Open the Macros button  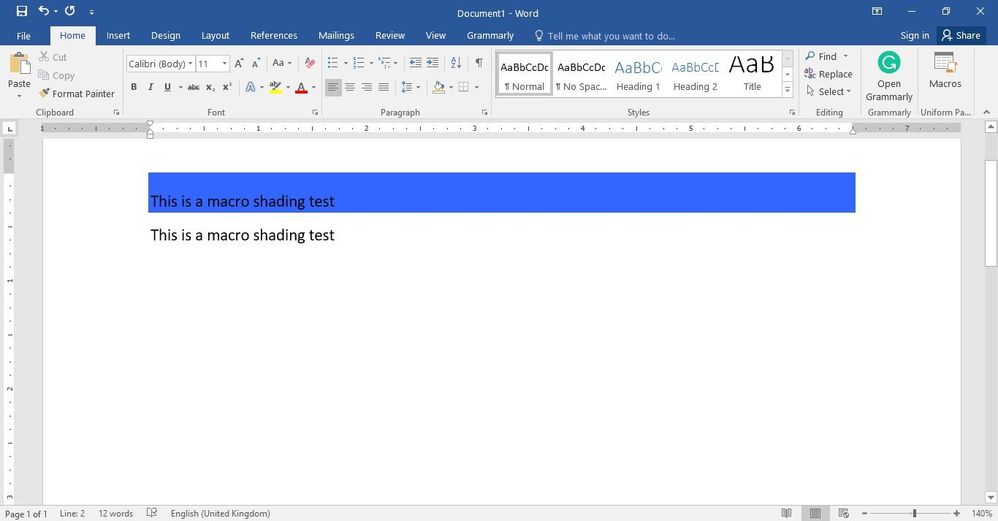pos(945,71)
